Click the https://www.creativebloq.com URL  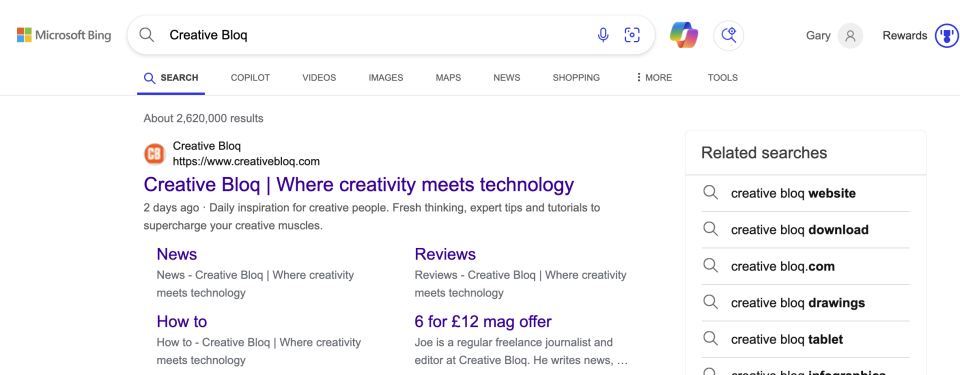click(x=246, y=162)
